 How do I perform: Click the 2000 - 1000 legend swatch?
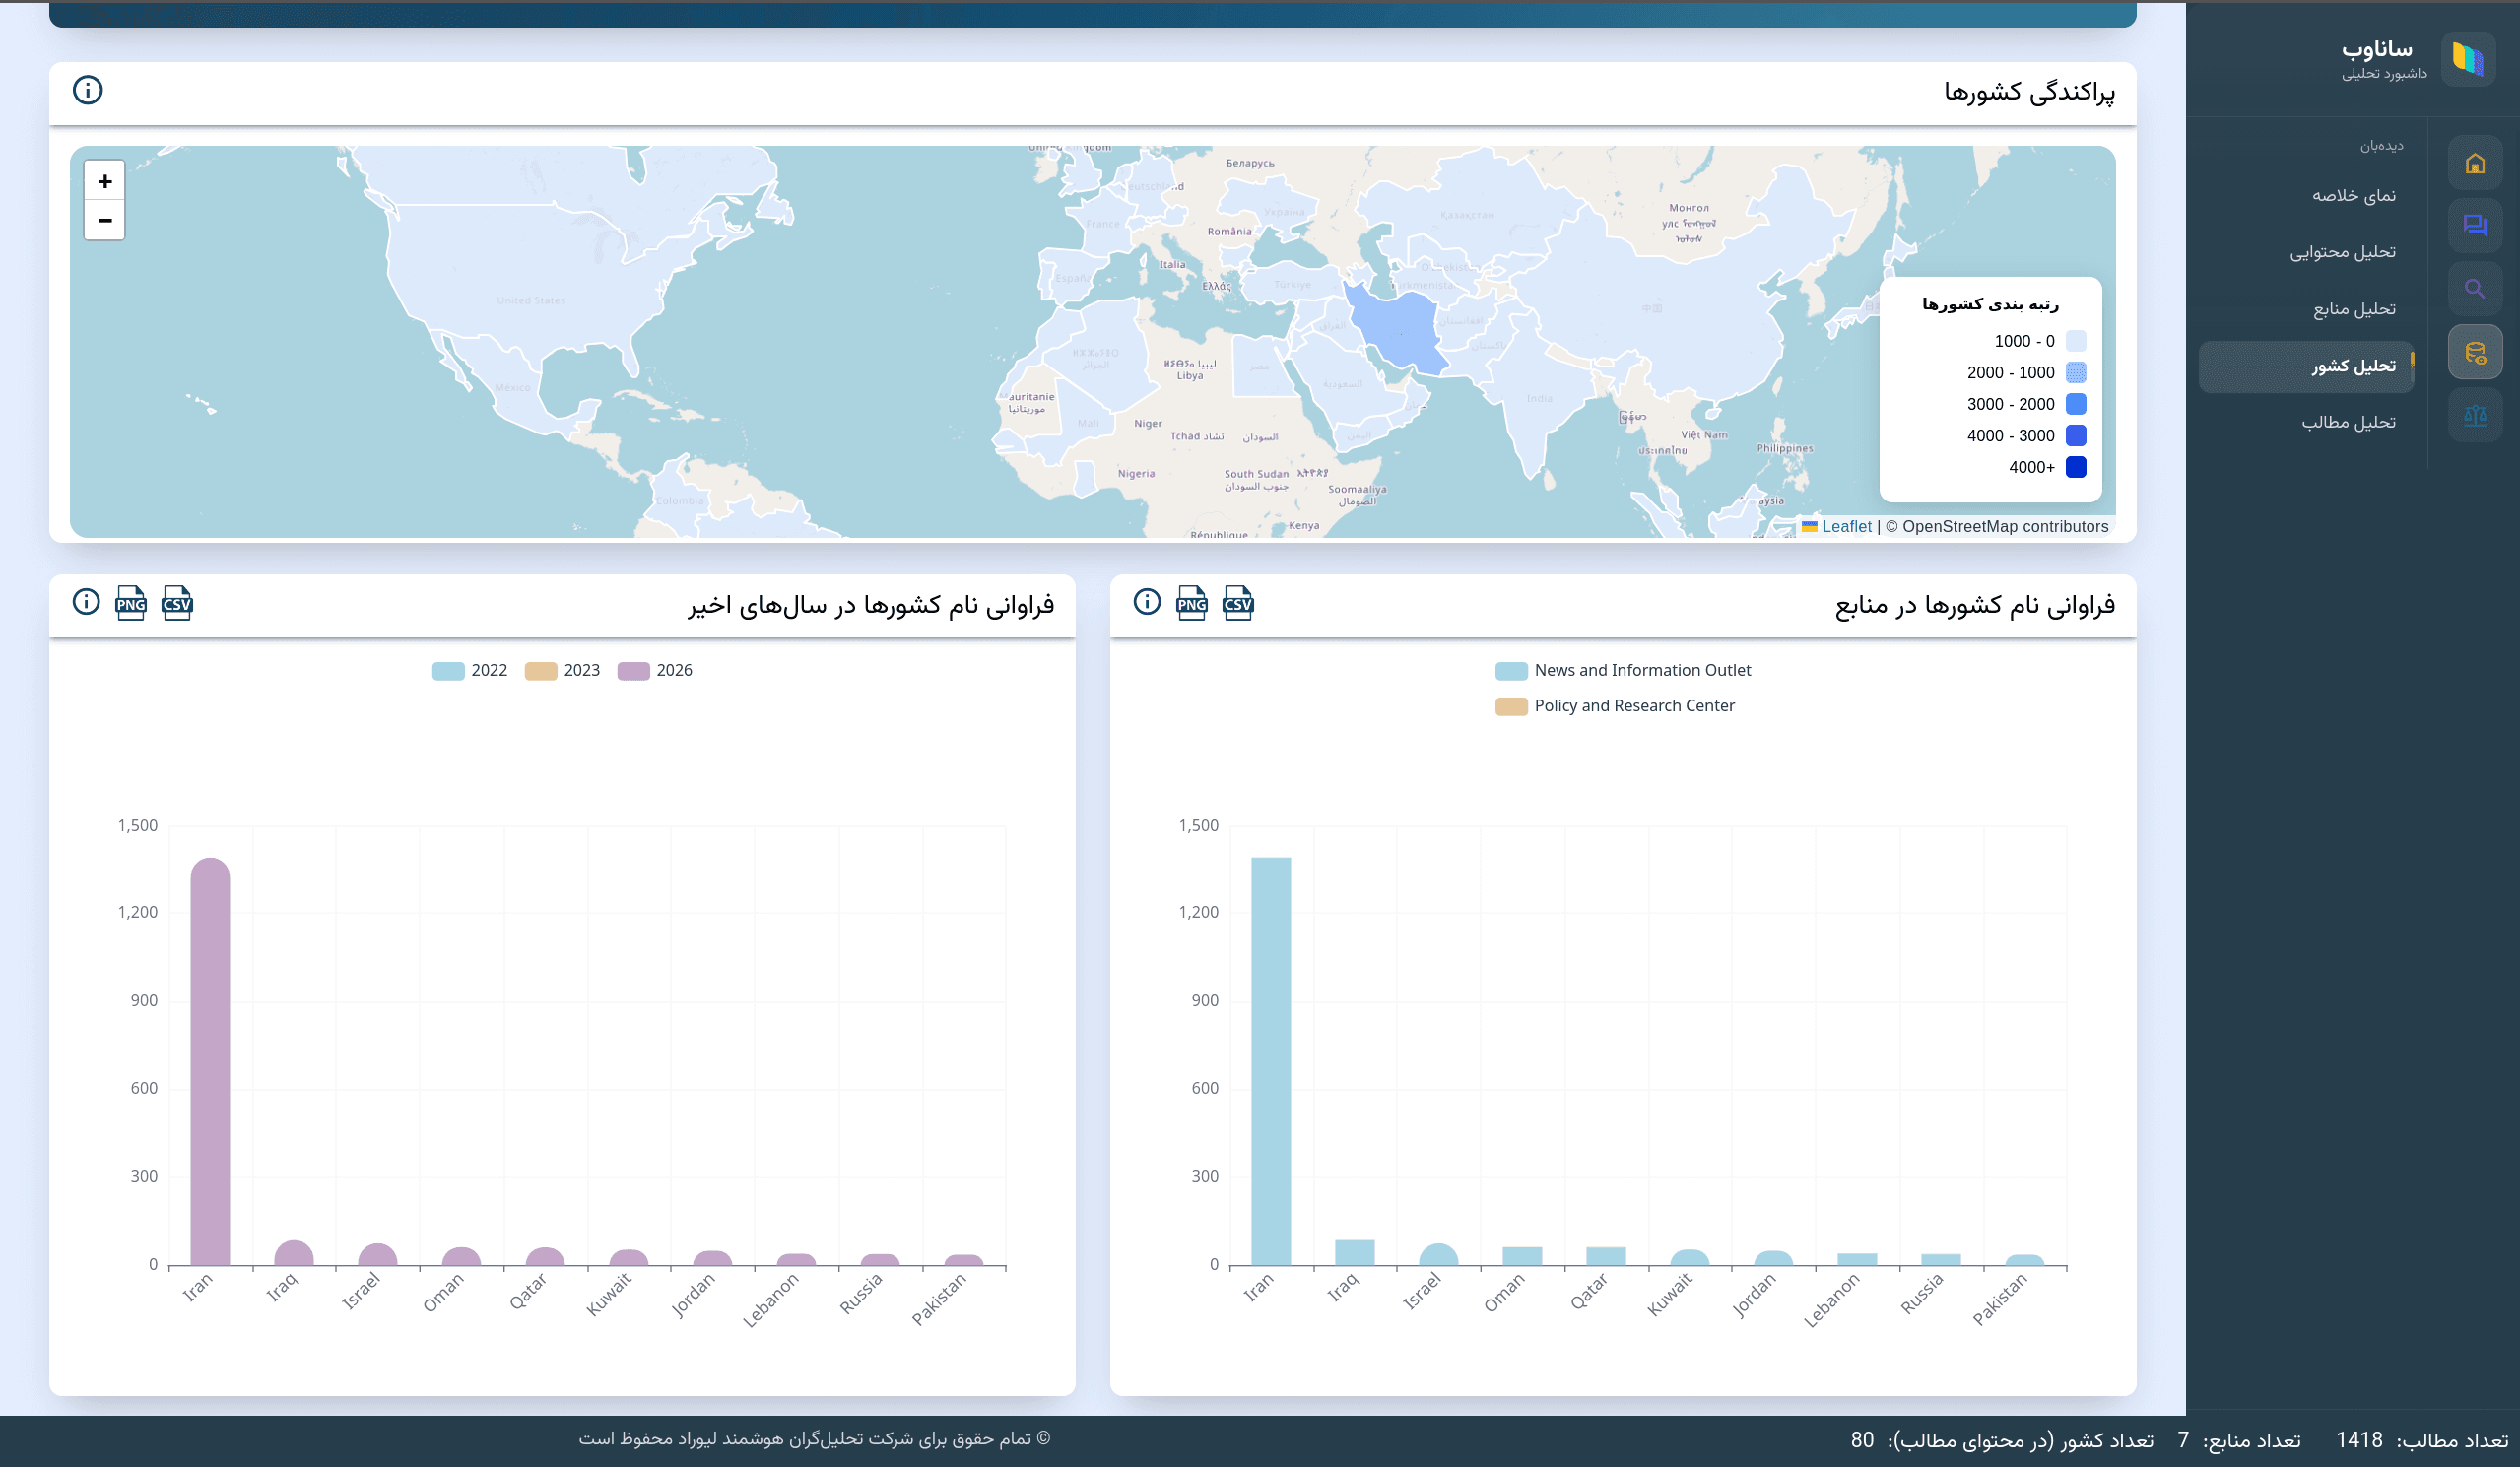(x=2076, y=372)
